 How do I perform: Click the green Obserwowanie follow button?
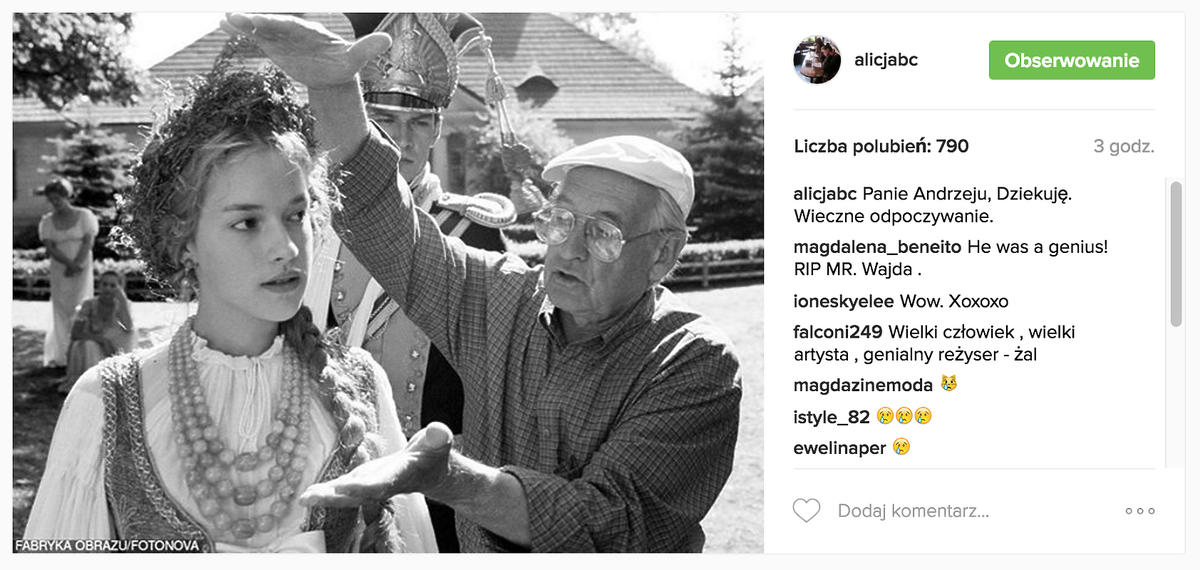point(1072,60)
